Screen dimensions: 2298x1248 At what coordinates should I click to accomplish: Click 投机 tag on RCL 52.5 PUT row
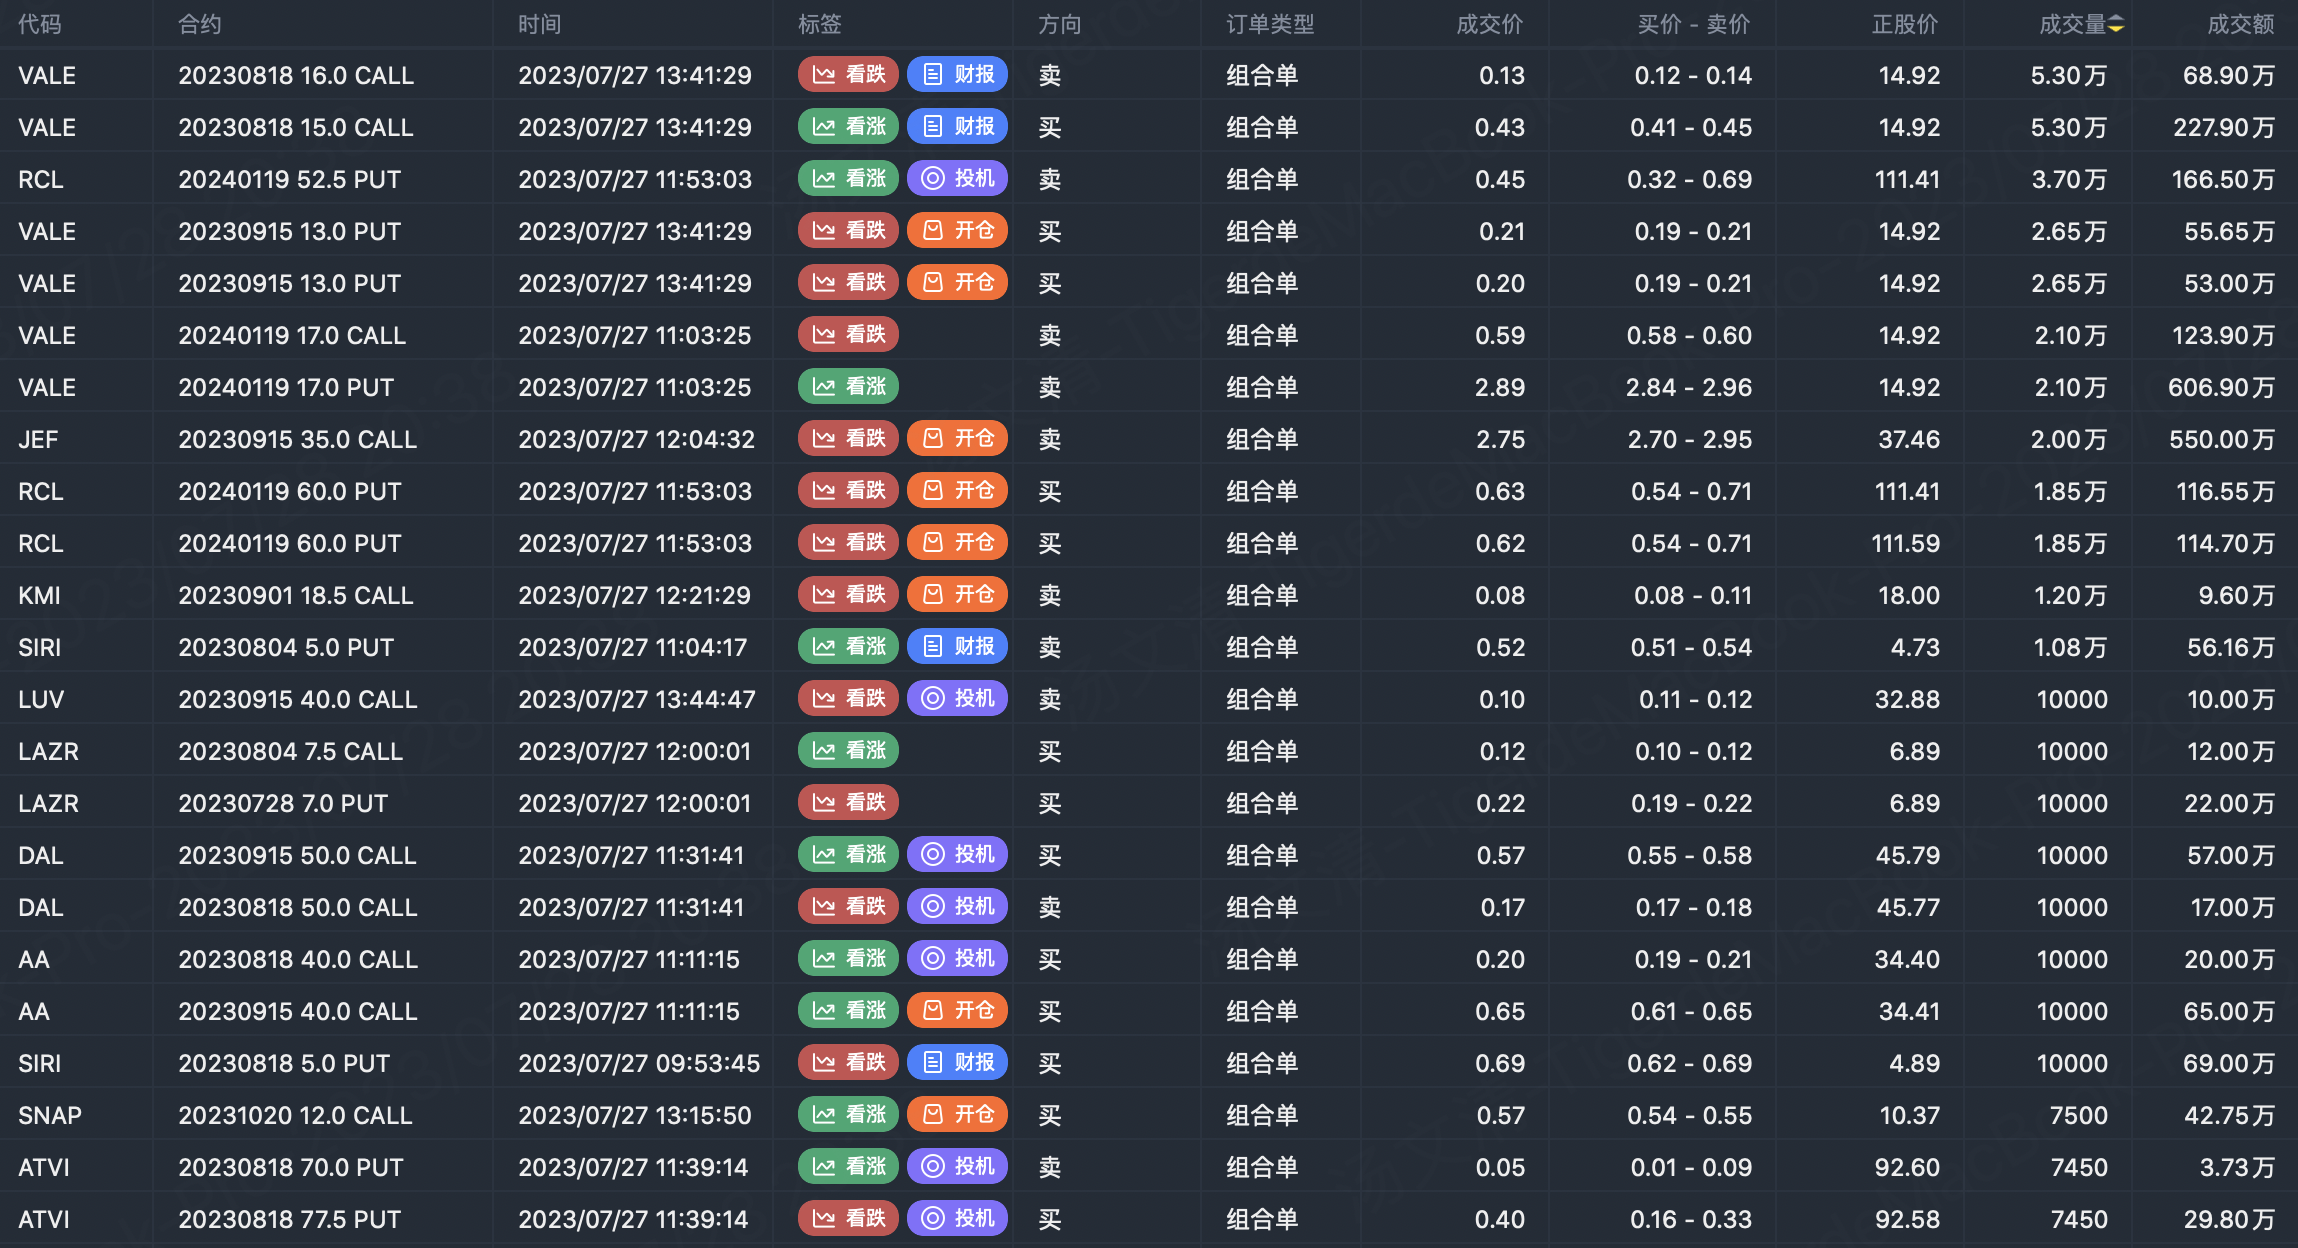point(957,179)
